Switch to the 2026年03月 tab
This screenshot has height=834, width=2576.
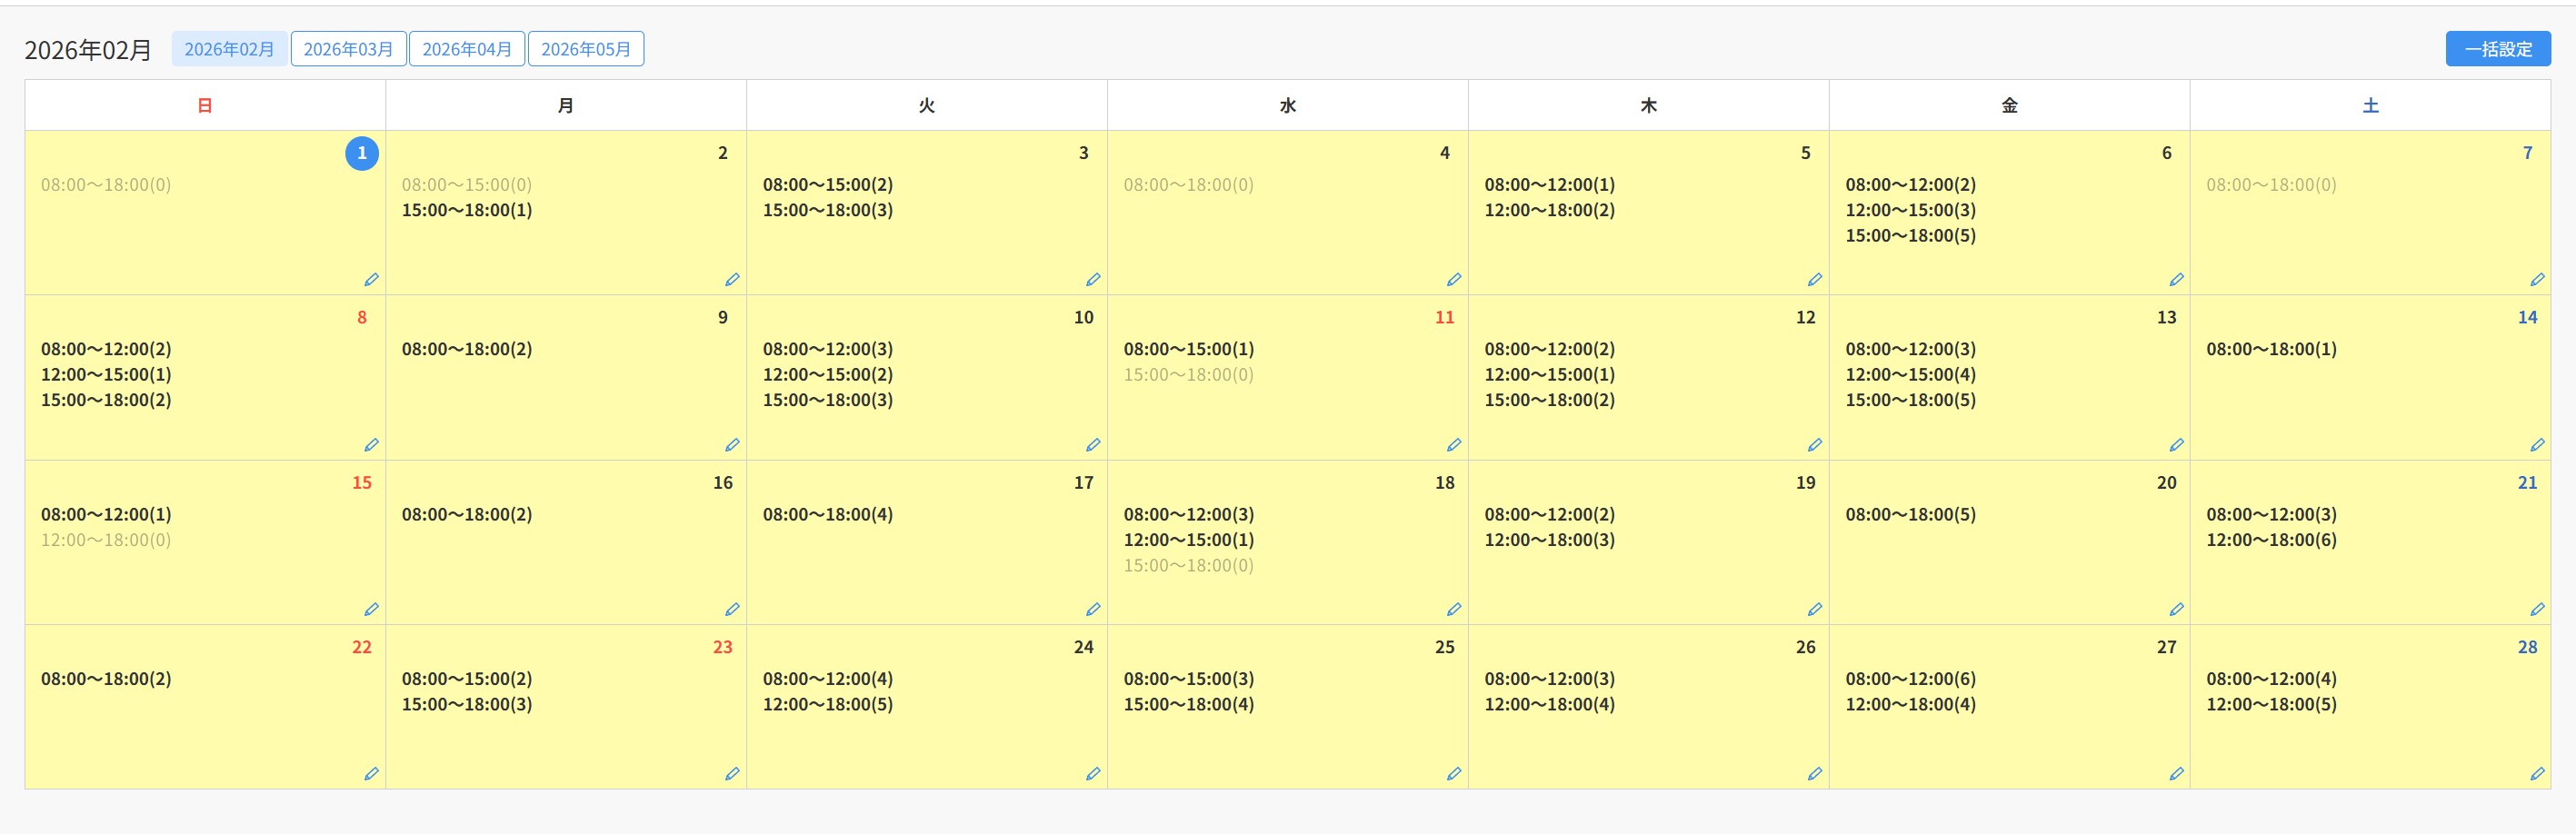348,49
